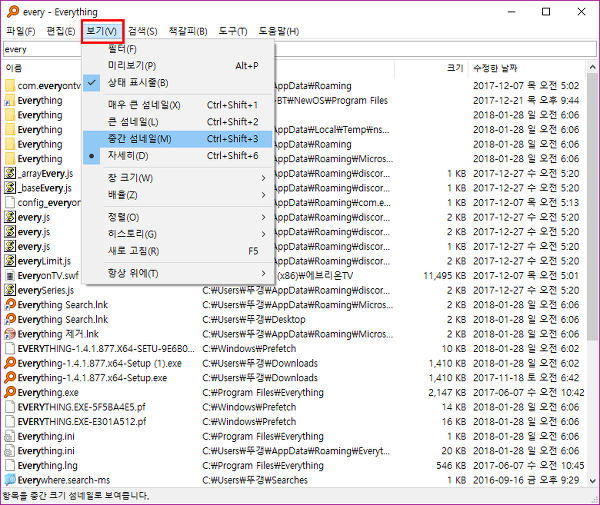The height and width of the screenshot is (505, 600).
Task: Open the 편집(E) menu
Action: (x=61, y=31)
